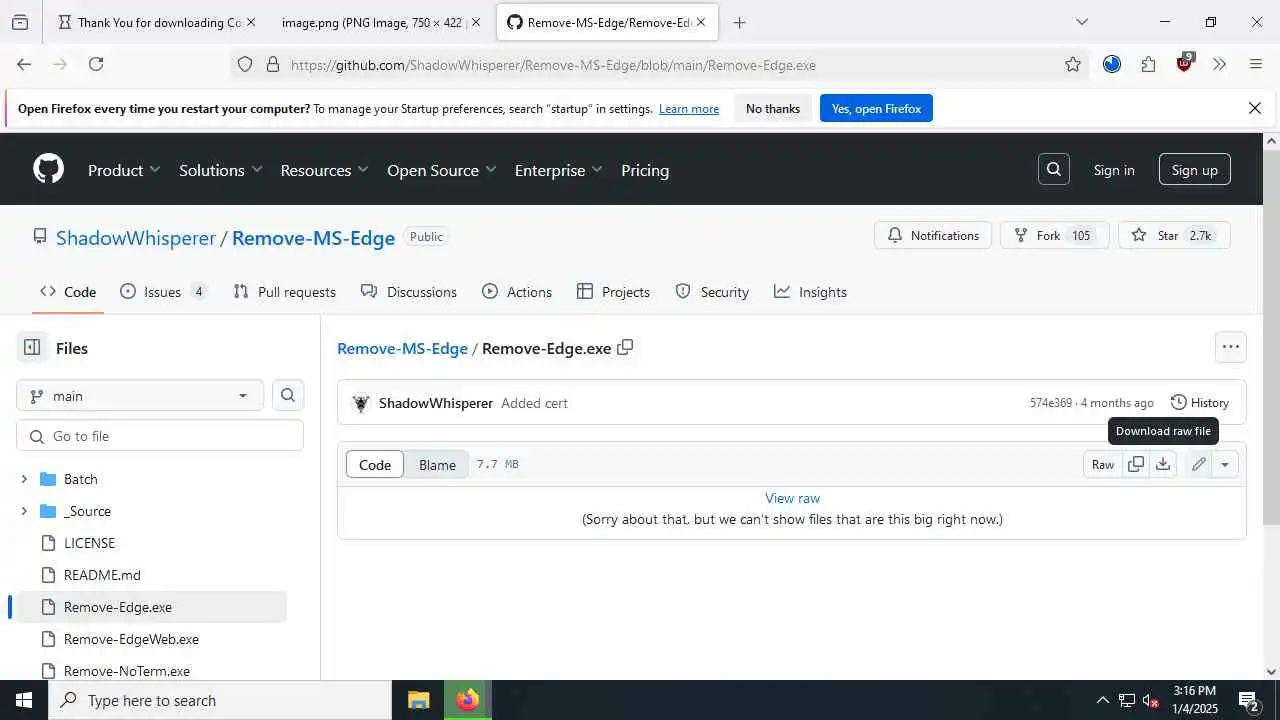Copy path icon next to Remove-Edge.exe
Screen dimensions: 1280x720
point(625,348)
